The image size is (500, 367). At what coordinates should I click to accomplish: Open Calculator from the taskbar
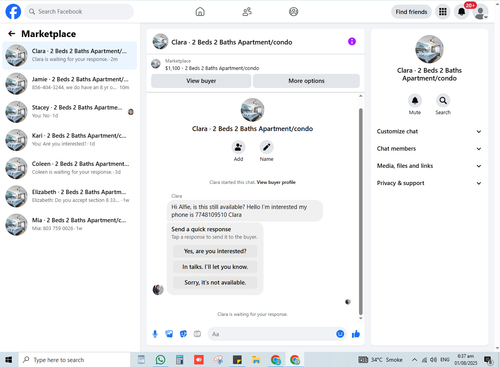[x=180, y=360]
